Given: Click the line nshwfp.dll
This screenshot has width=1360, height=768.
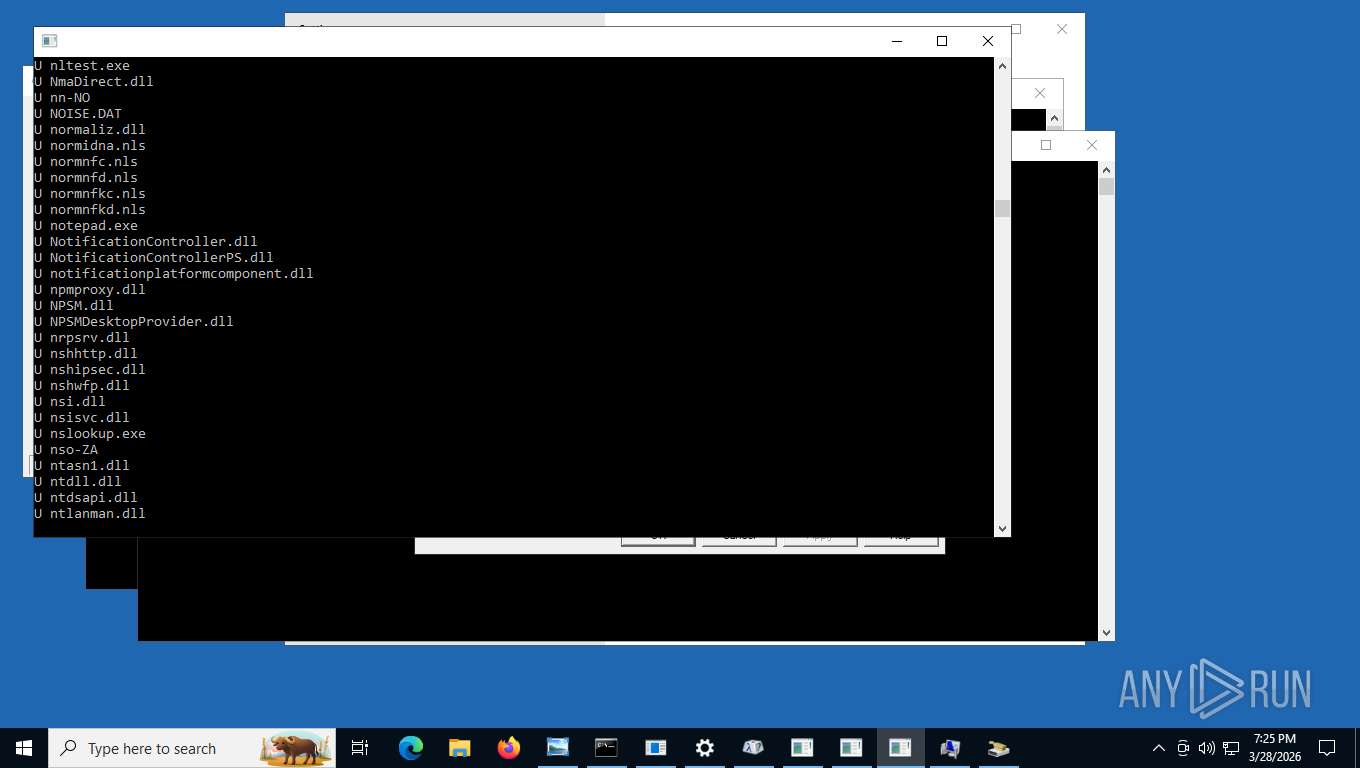Looking at the screenshot, I should [x=90, y=385].
